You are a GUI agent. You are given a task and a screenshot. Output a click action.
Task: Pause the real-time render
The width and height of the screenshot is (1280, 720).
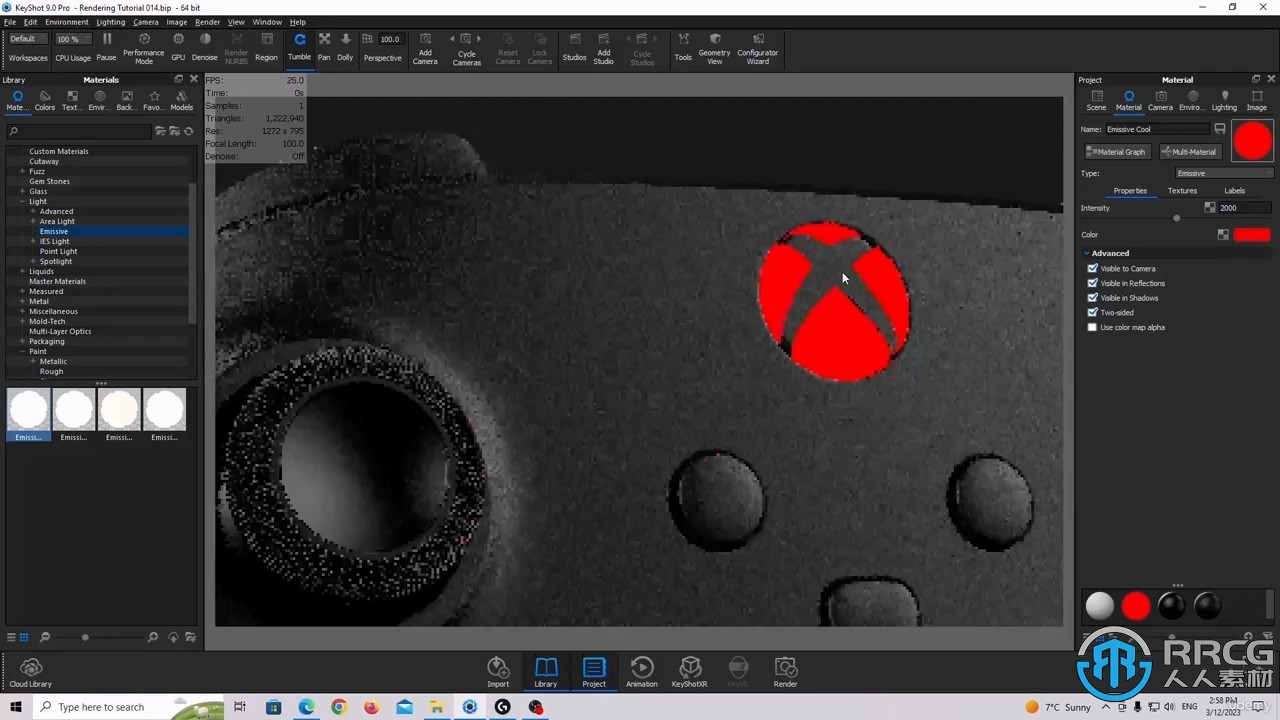[x=106, y=47]
